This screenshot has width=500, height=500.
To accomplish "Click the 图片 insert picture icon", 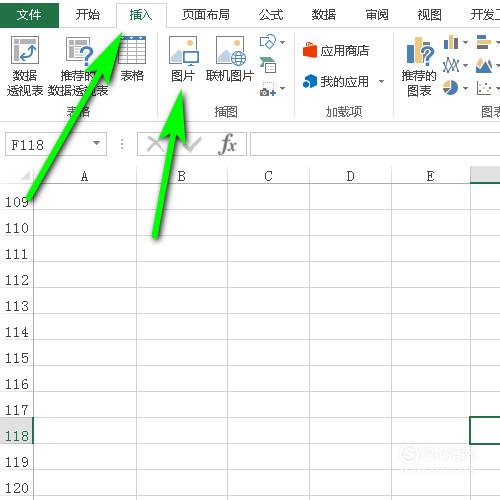I will 183,50.
